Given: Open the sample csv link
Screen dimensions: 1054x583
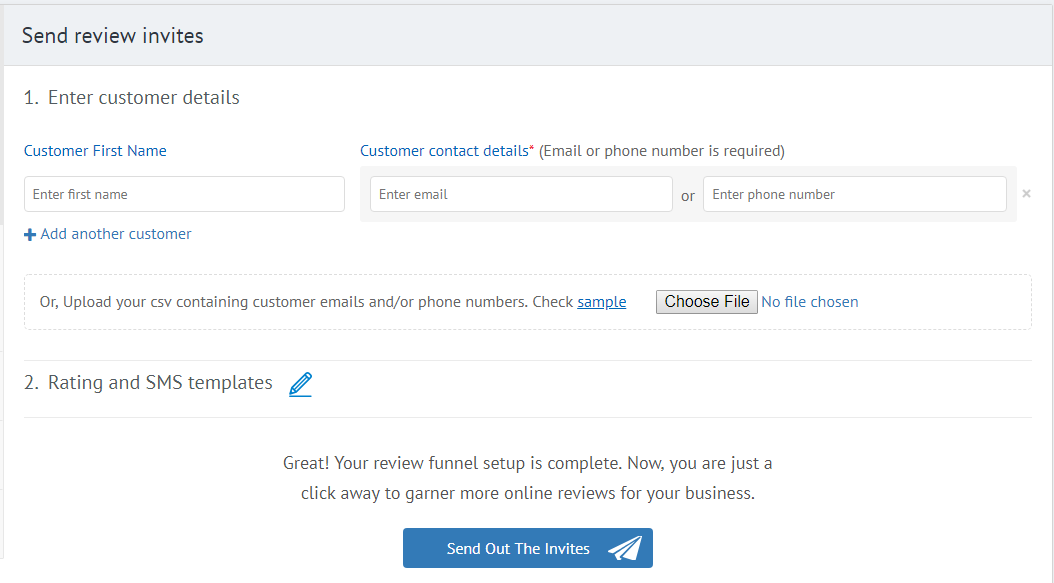Looking at the screenshot, I should (x=602, y=302).
